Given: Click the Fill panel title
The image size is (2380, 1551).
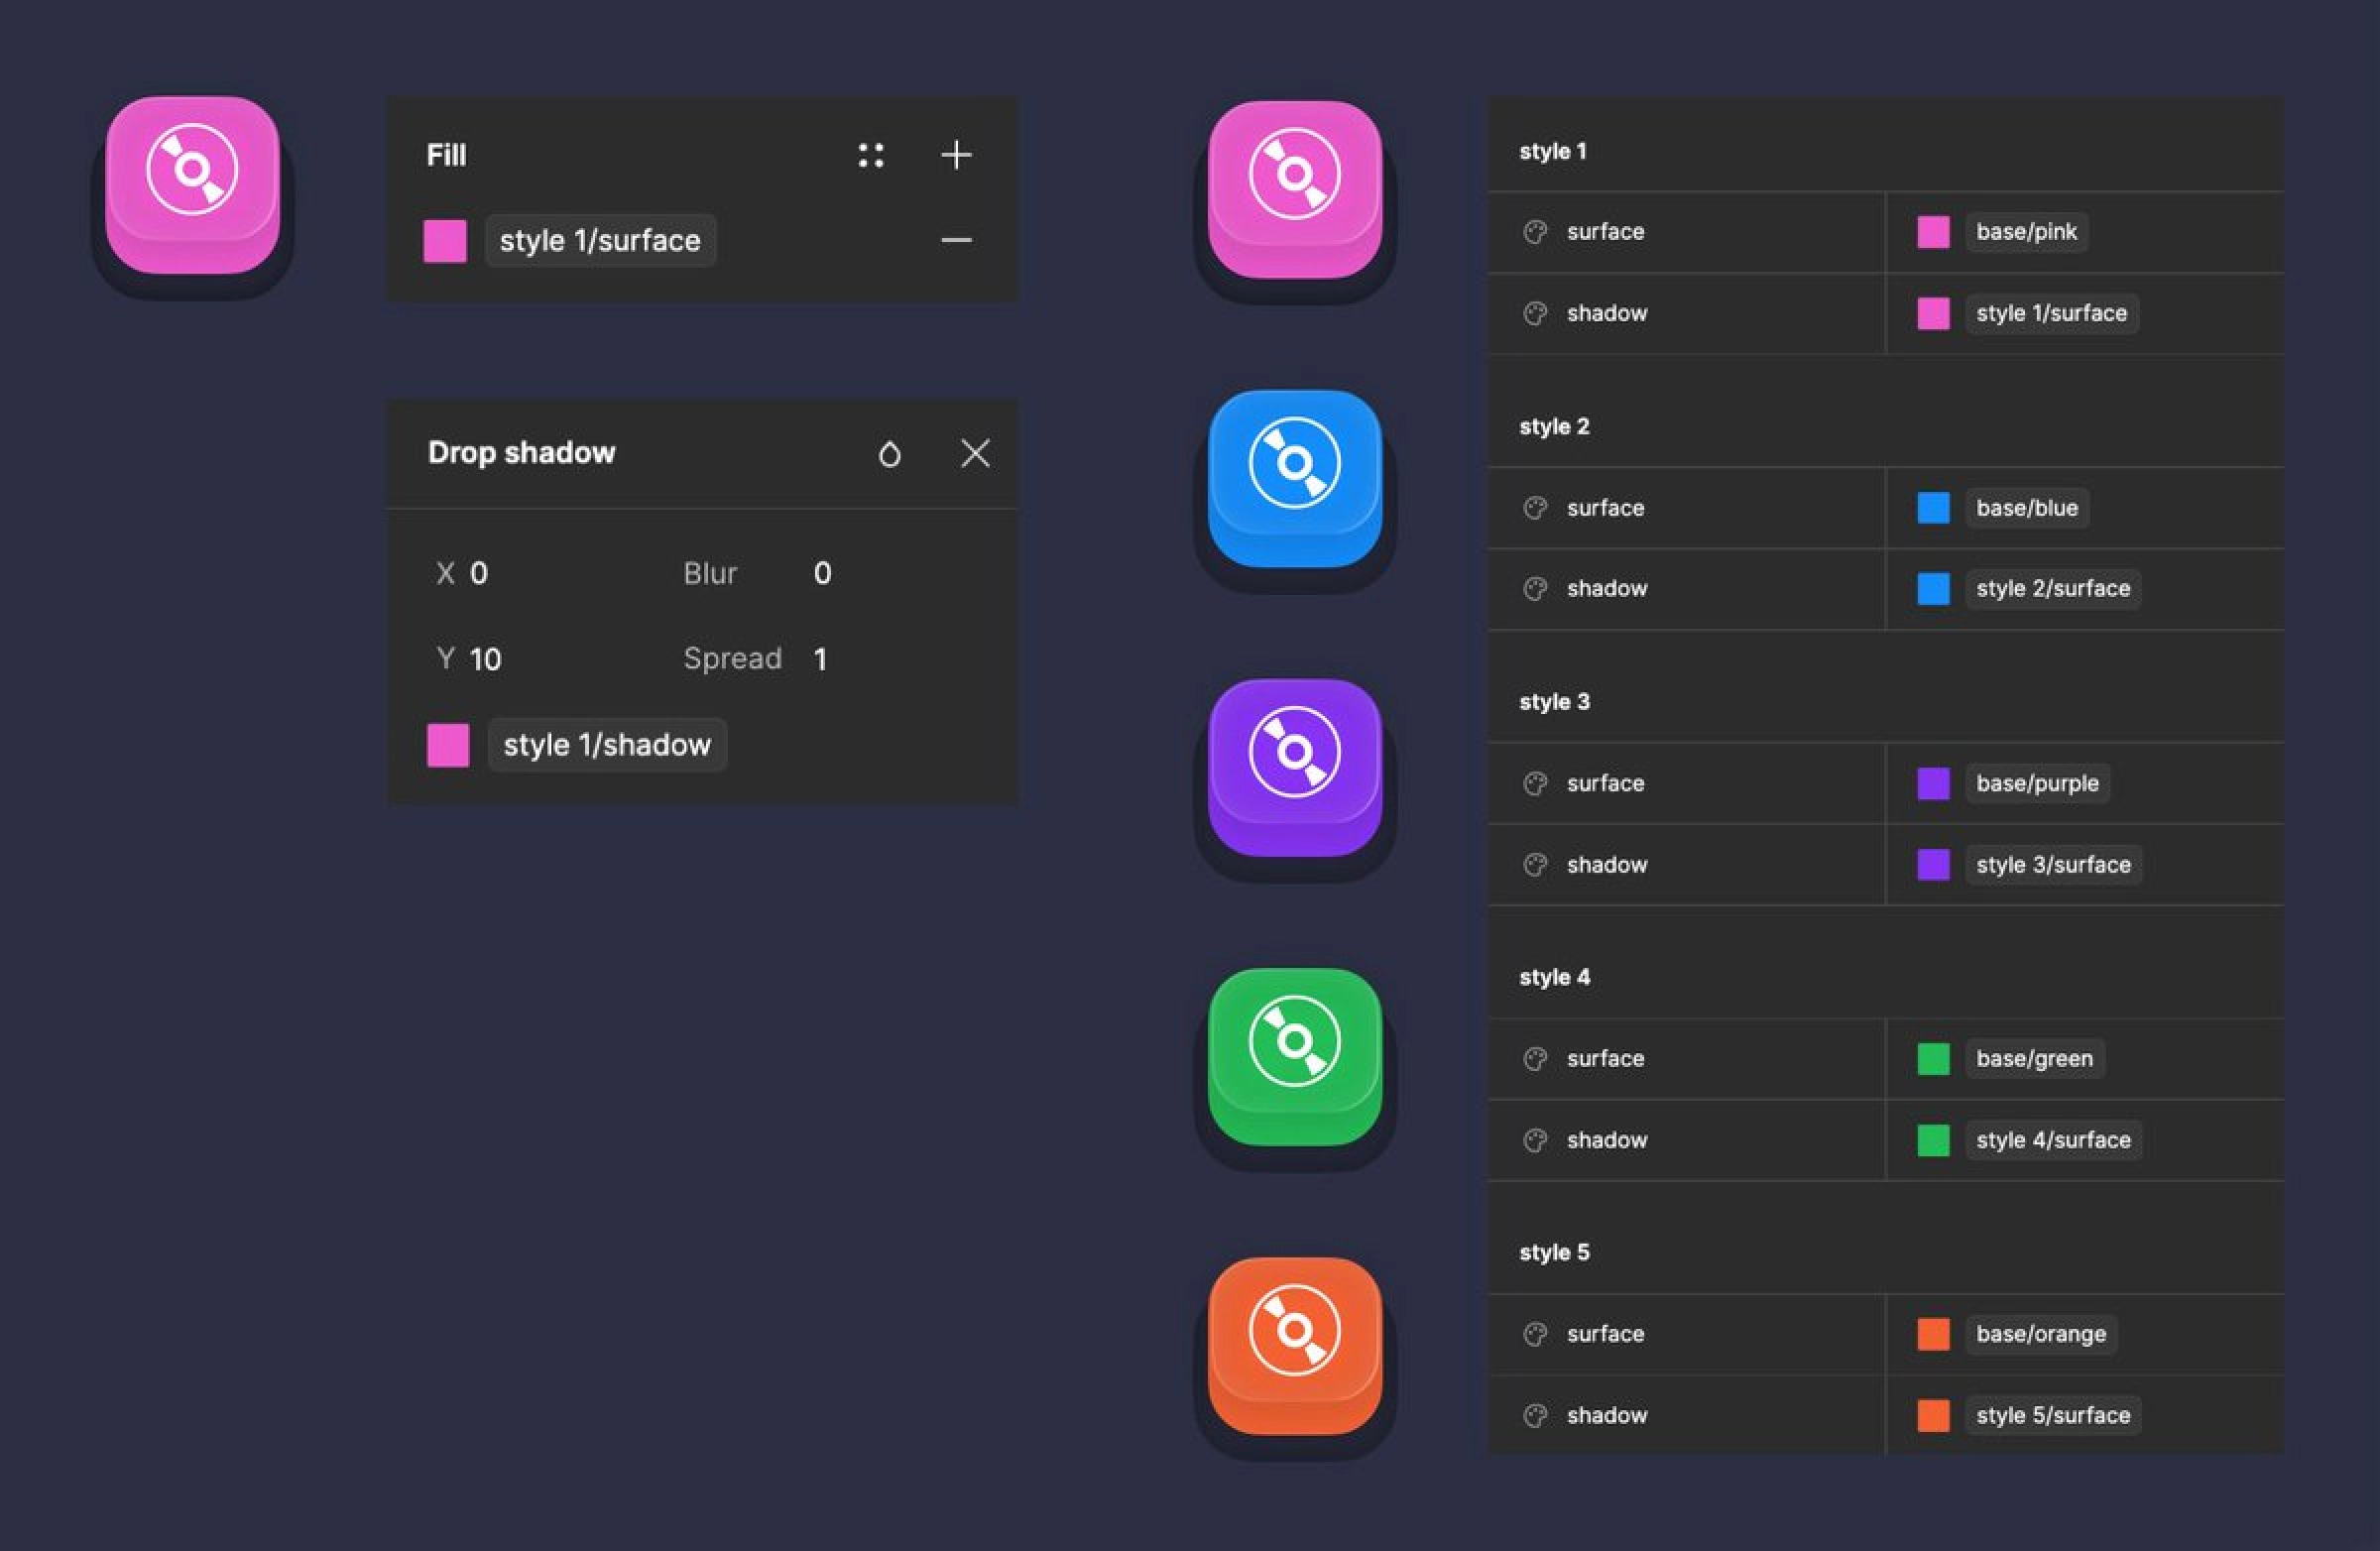Looking at the screenshot, I should (x=446, y=155).
